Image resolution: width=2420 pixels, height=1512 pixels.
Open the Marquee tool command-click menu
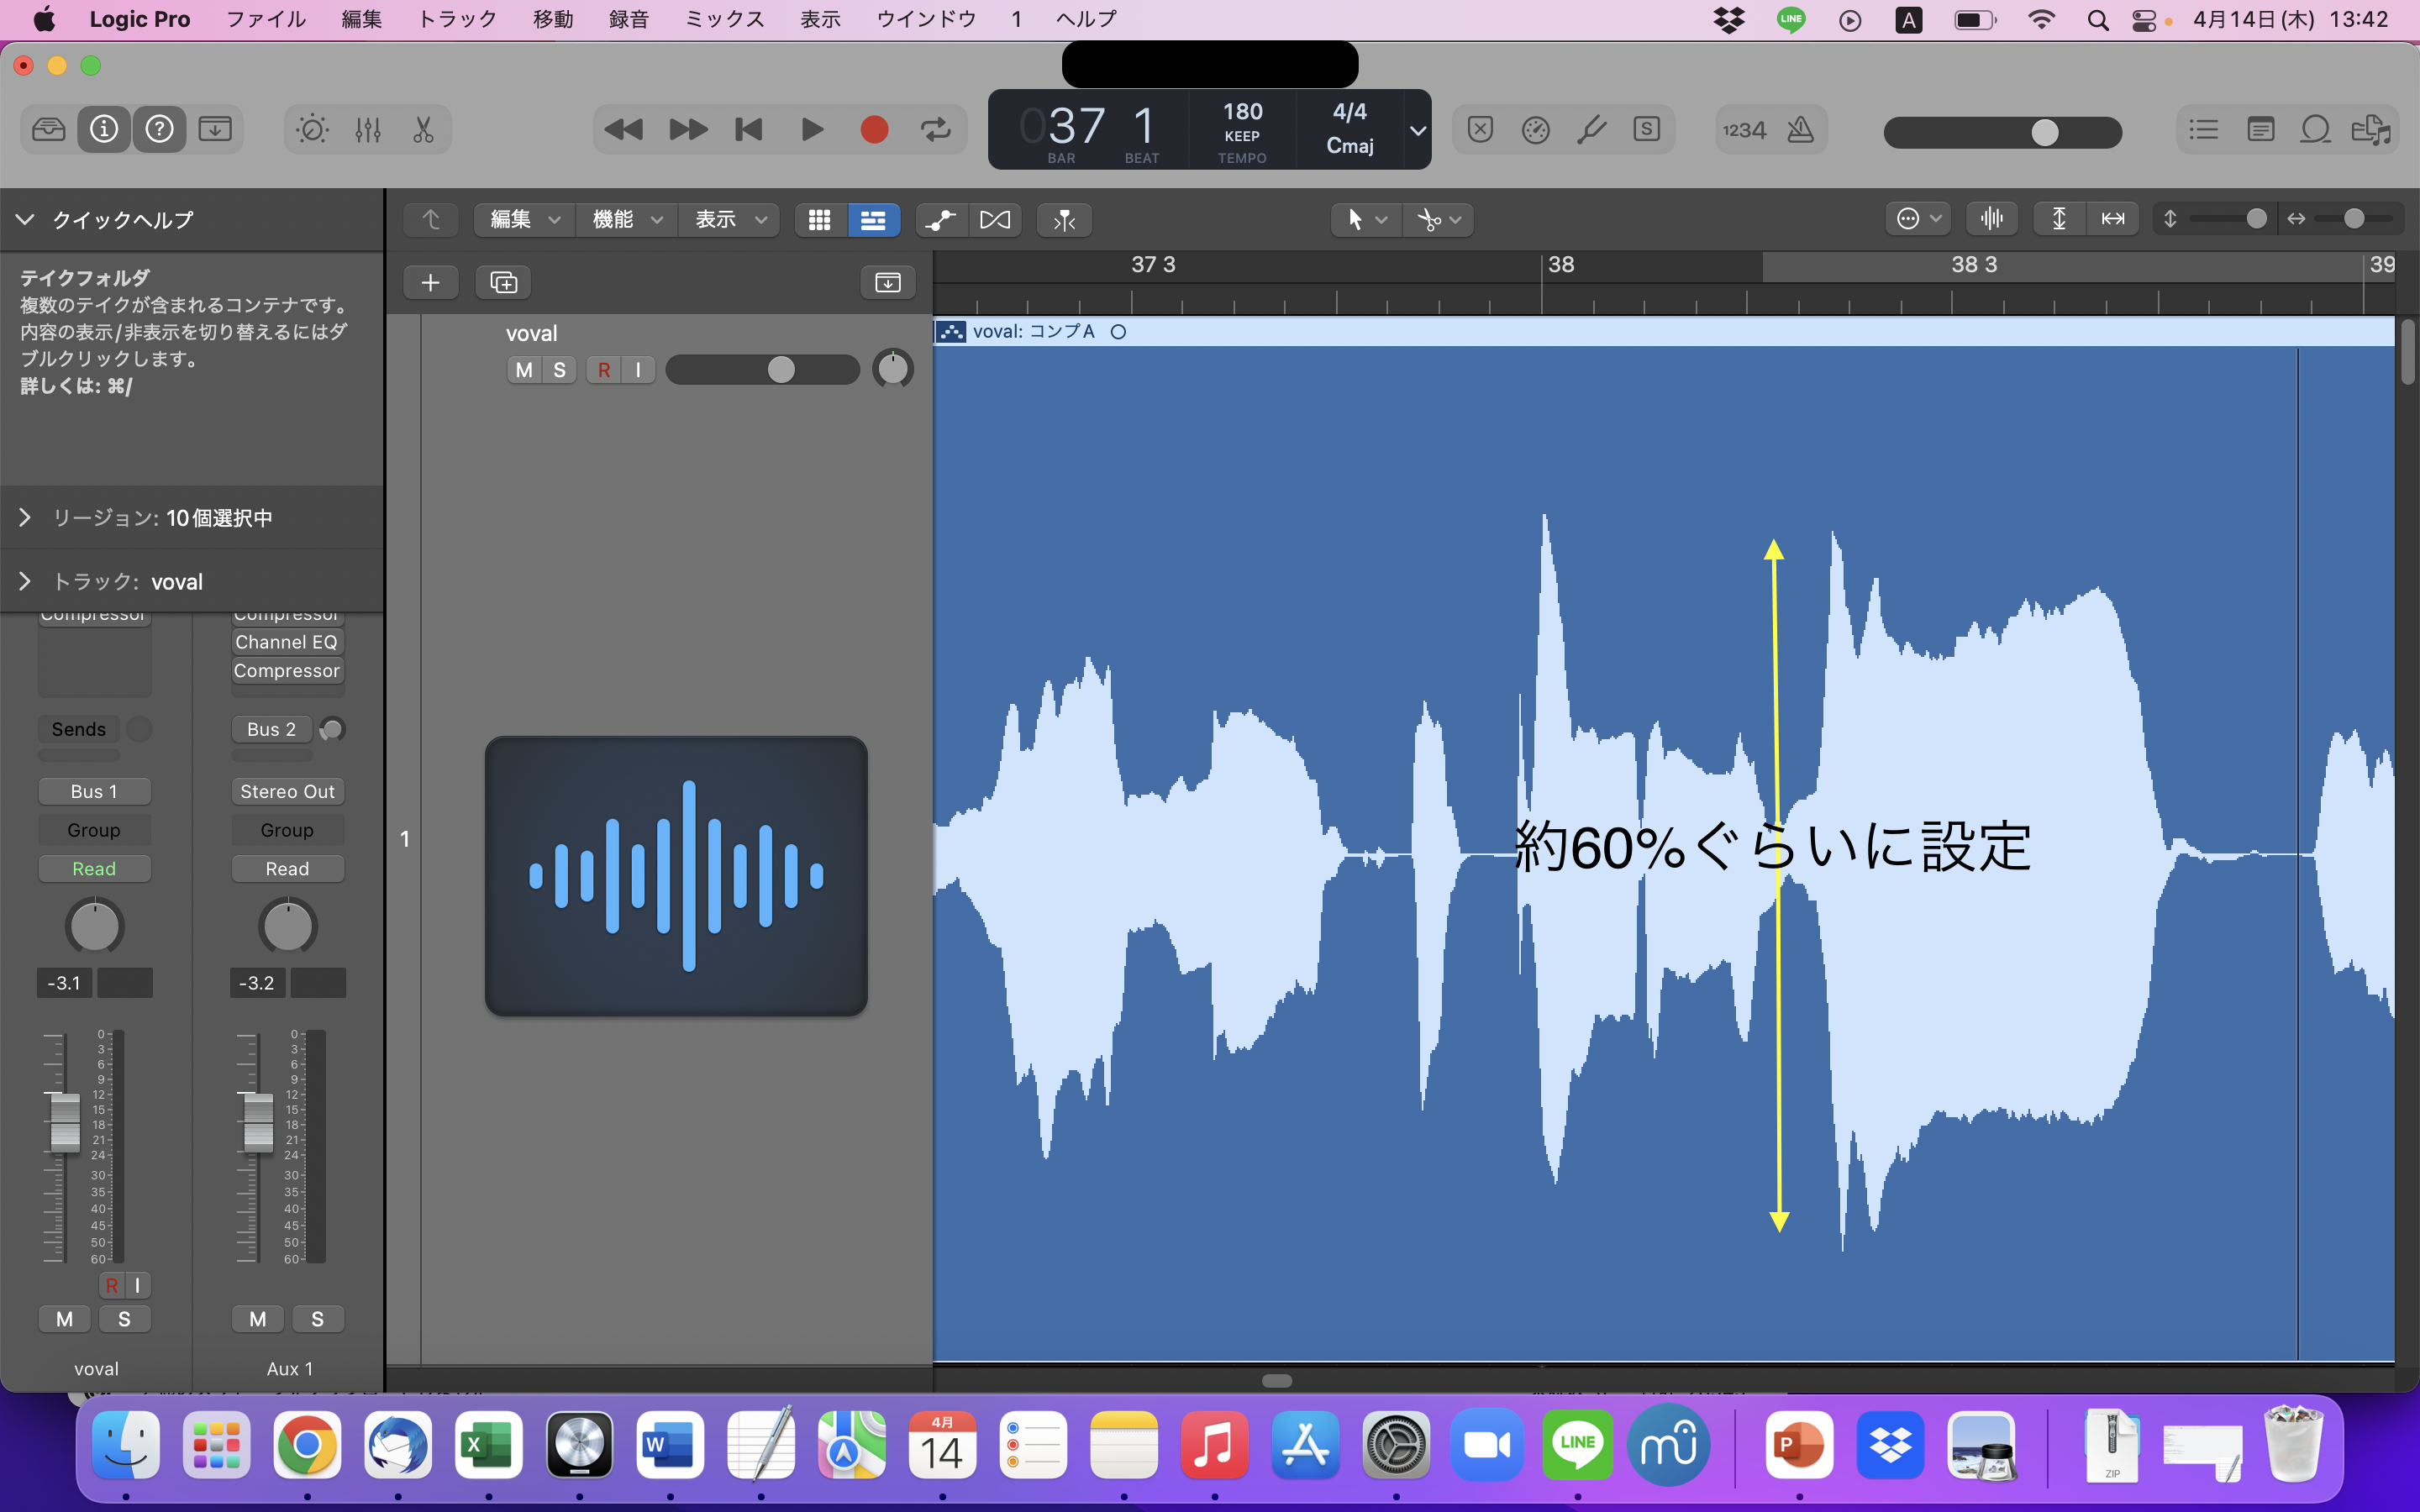[x=1439, y=220]
